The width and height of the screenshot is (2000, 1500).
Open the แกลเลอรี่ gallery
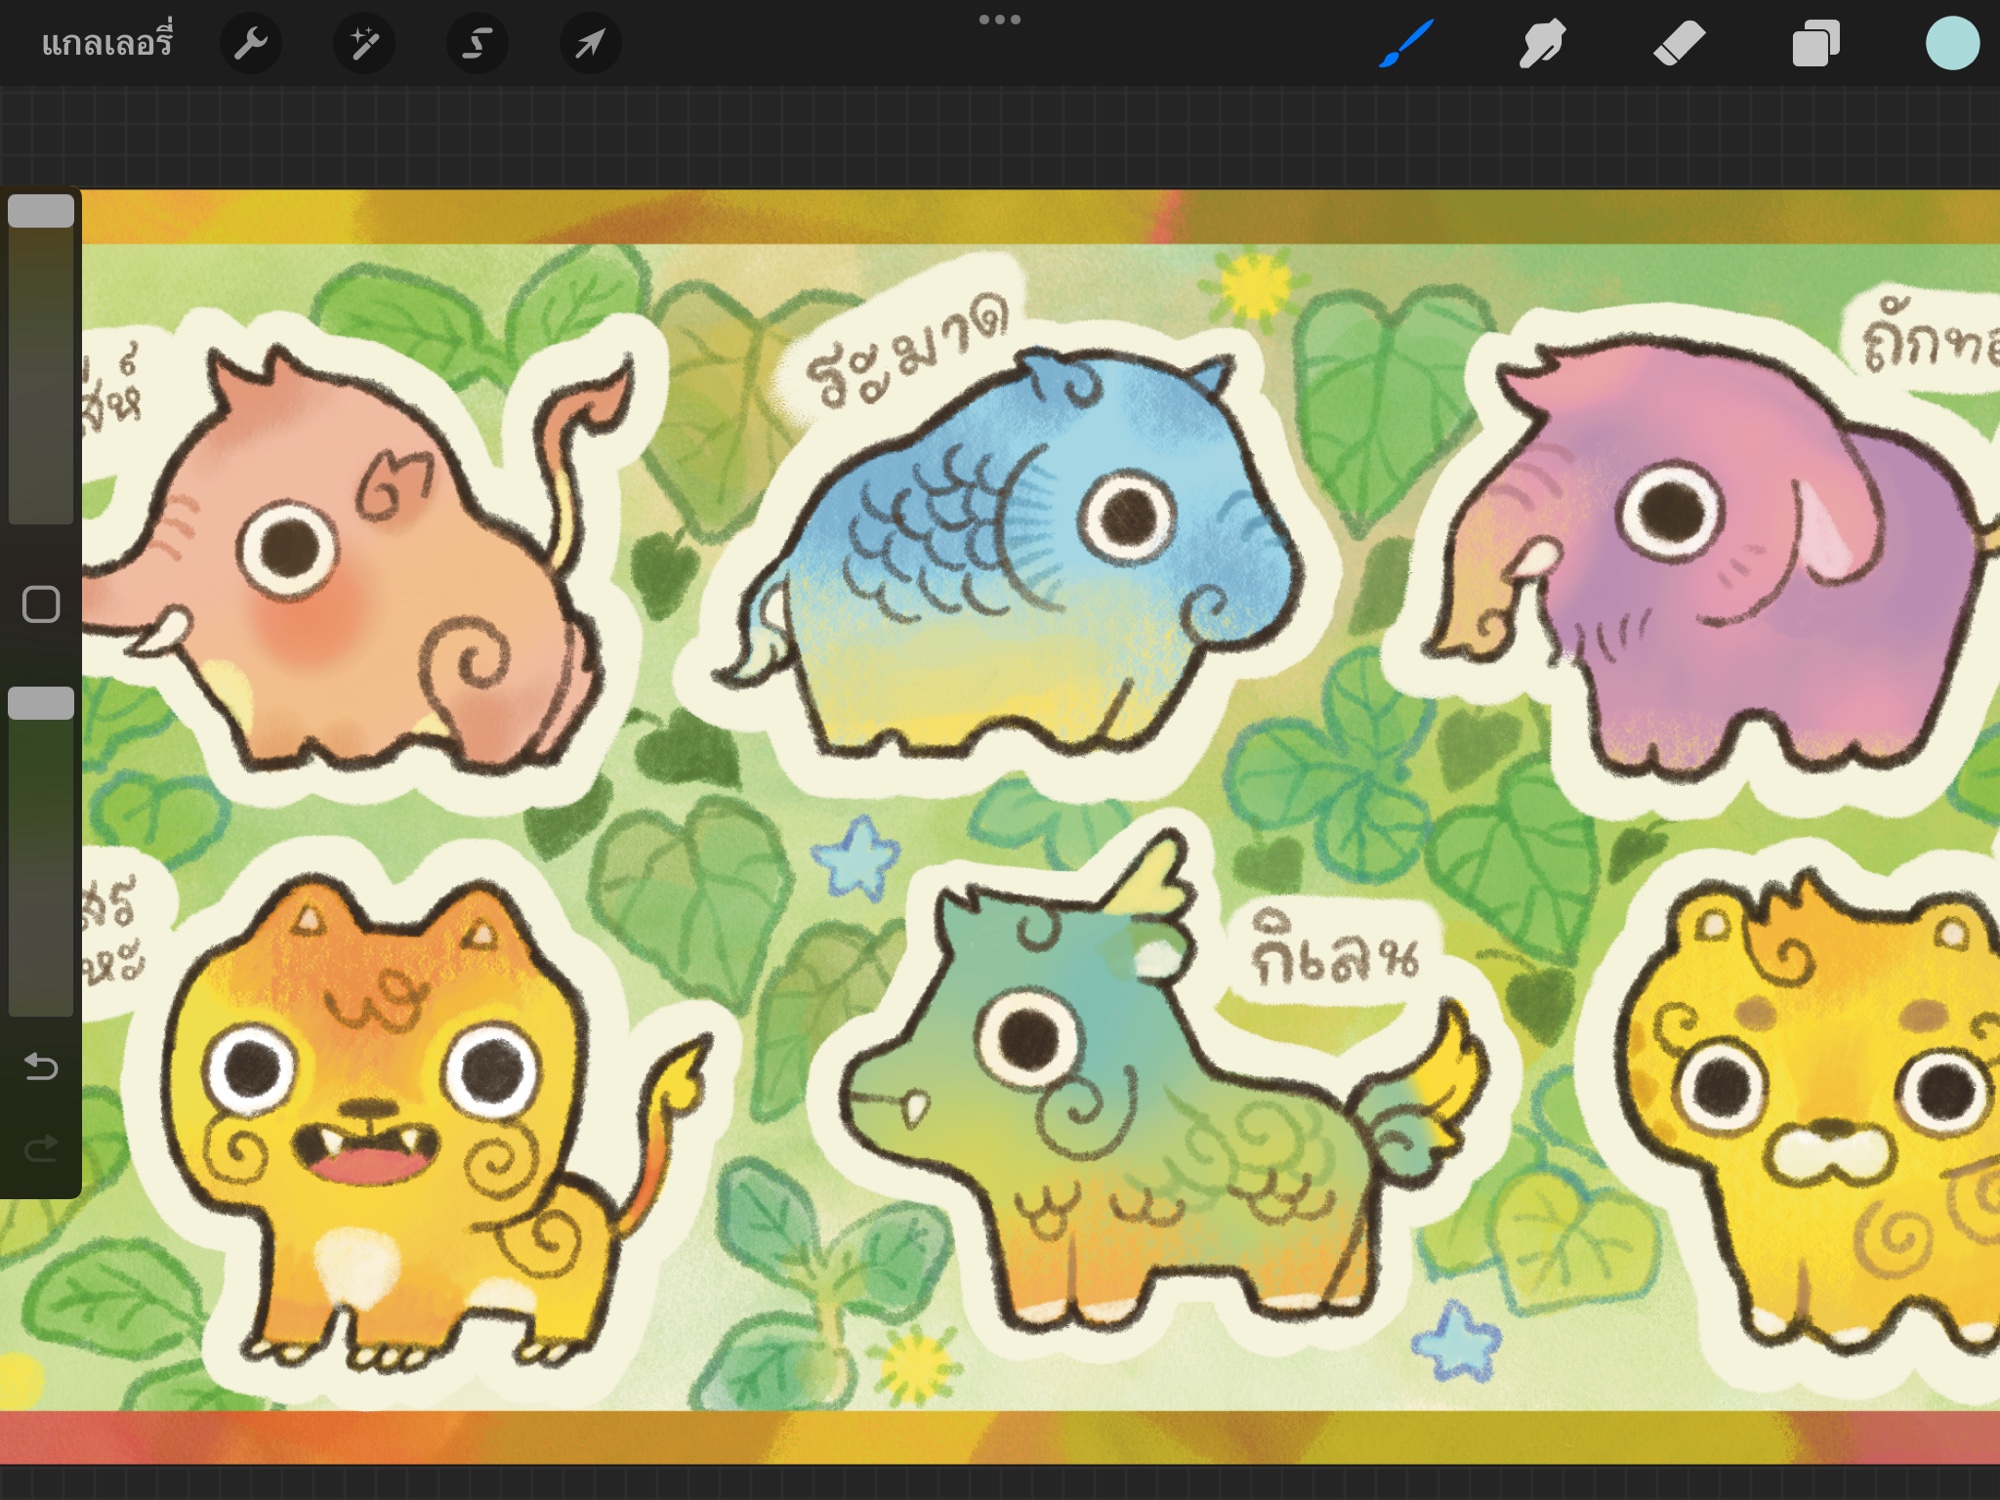(x=107, y=44)
